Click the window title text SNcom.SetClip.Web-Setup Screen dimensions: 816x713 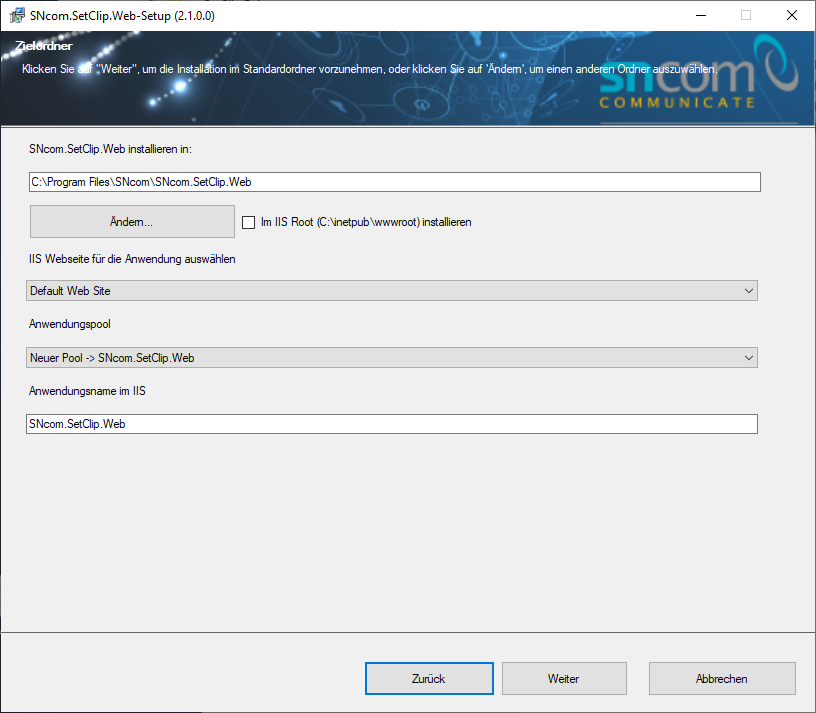(x=122, y=16)
